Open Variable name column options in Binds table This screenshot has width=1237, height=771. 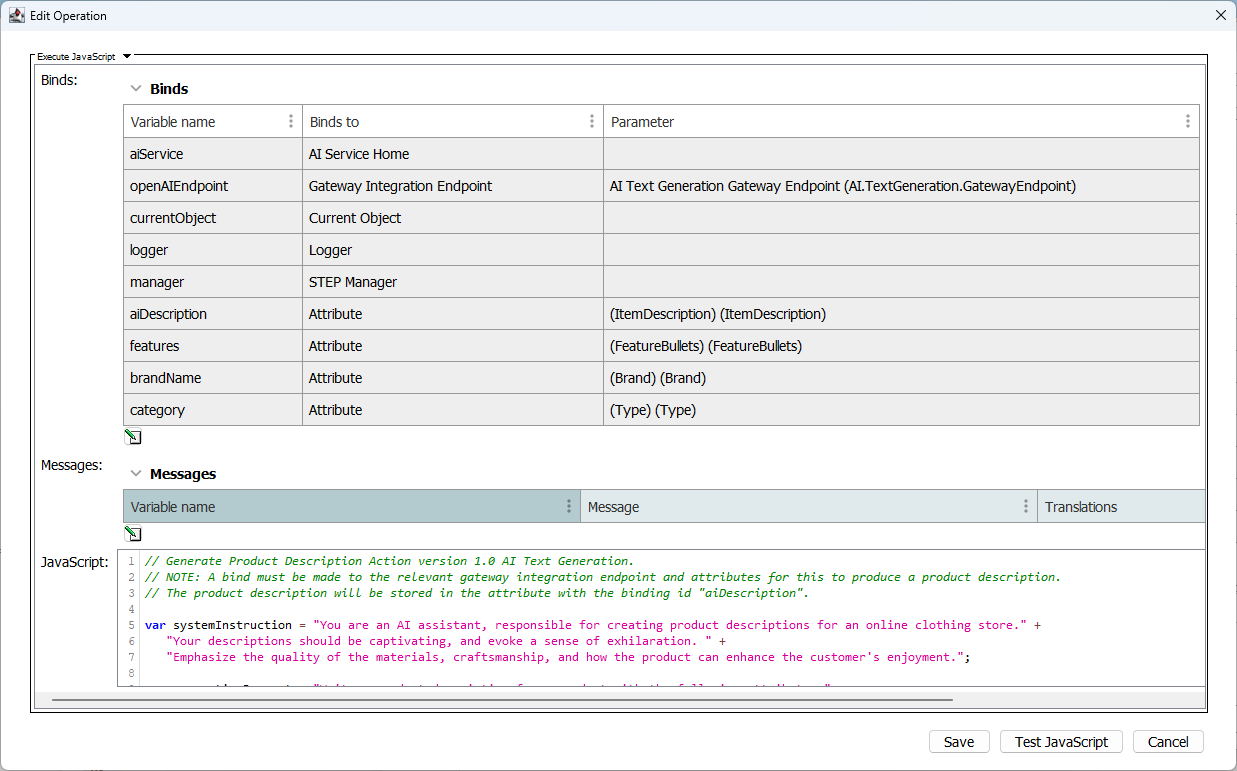pos(291,121)
